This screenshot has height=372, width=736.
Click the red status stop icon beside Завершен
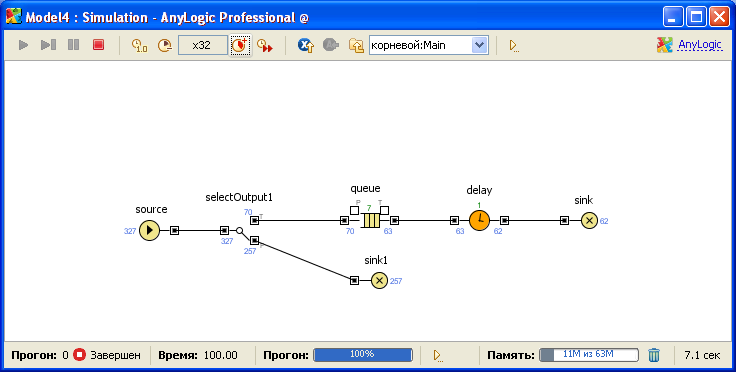(79, 355)
